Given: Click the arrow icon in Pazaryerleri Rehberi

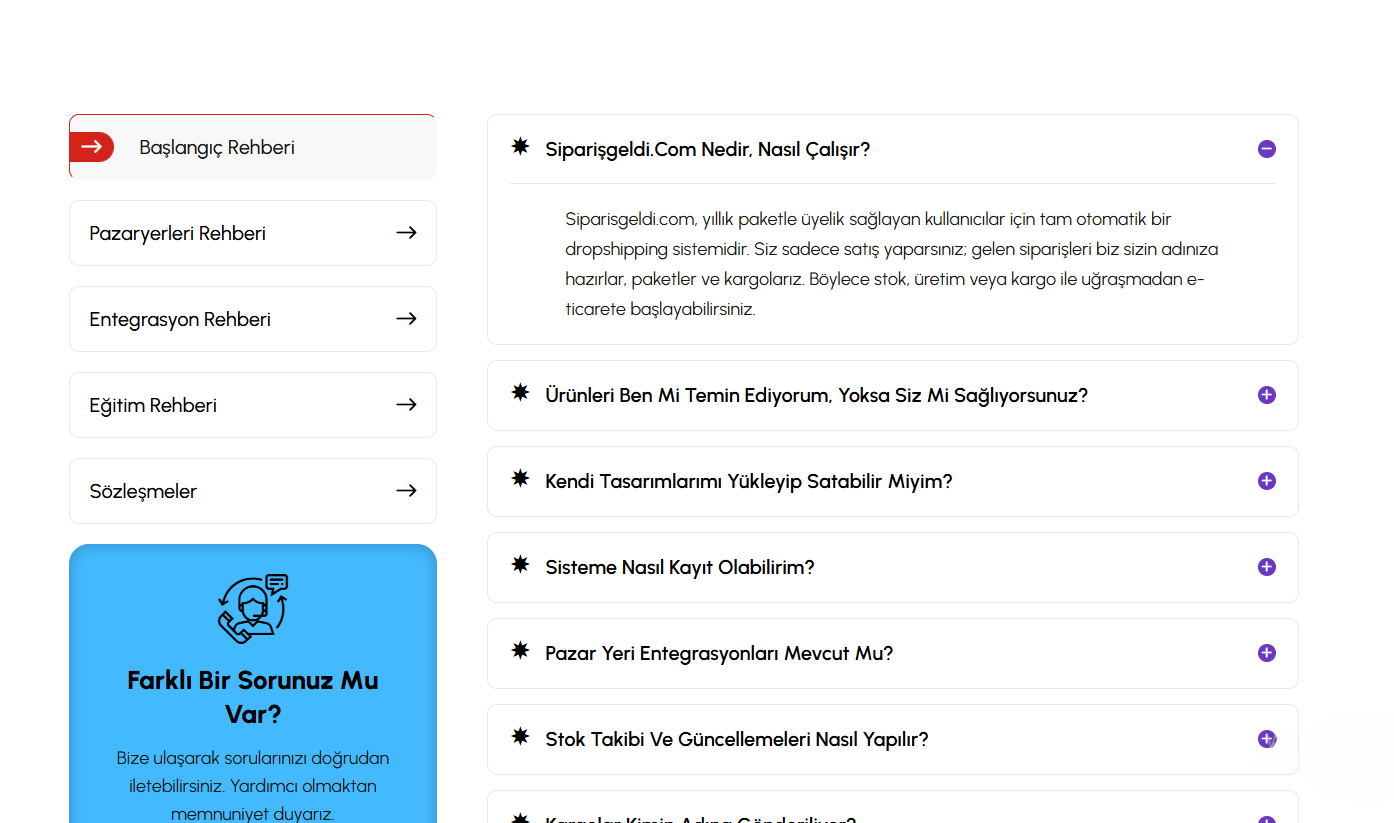Looking at the screenshot, I should coord(406,233).
